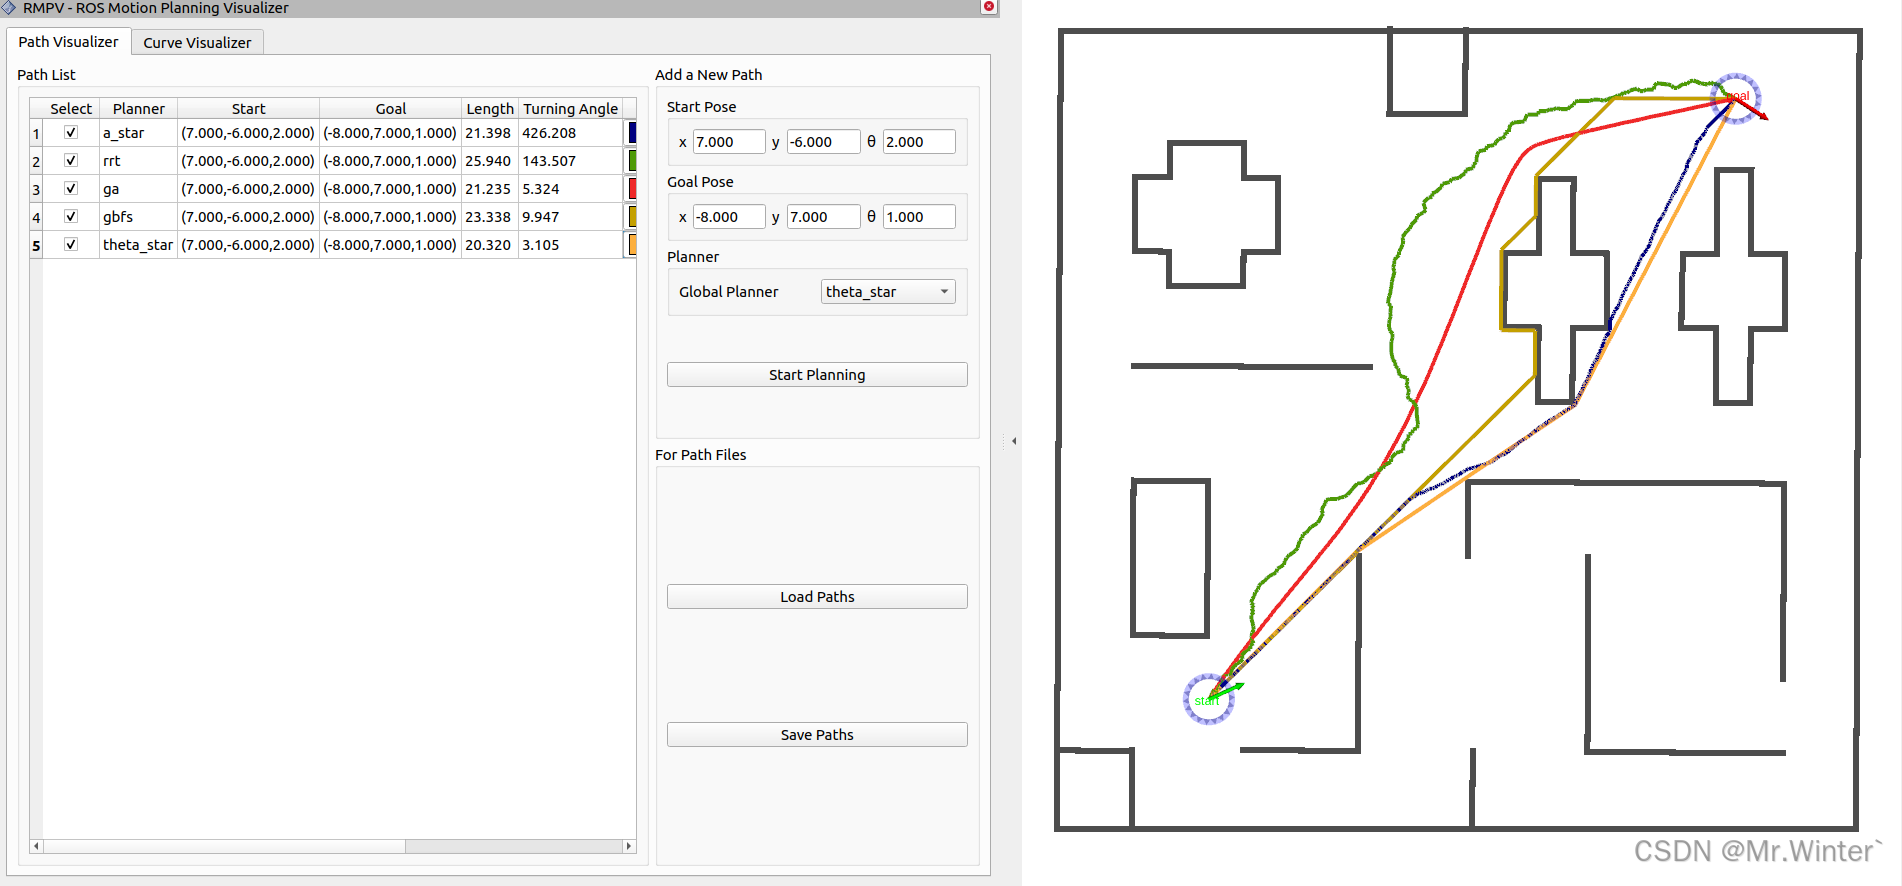Click the 23.338 length cell
Image resolution: width=1902 pixels, height=886 pixels.
point(490,216)
